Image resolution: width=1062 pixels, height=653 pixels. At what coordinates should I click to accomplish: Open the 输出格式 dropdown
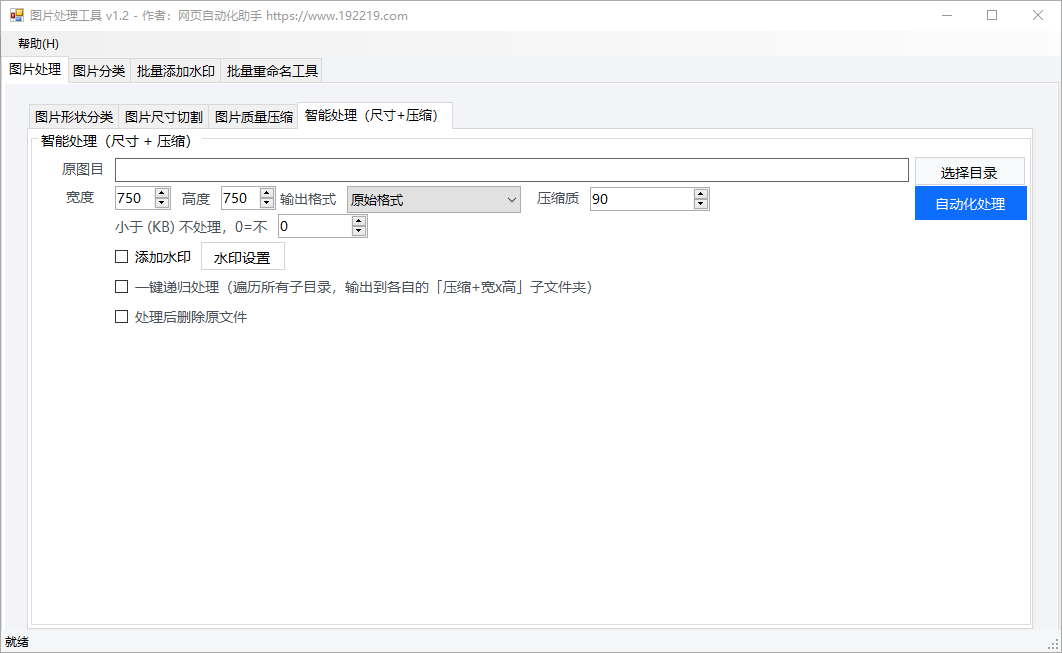pos(433,199)
